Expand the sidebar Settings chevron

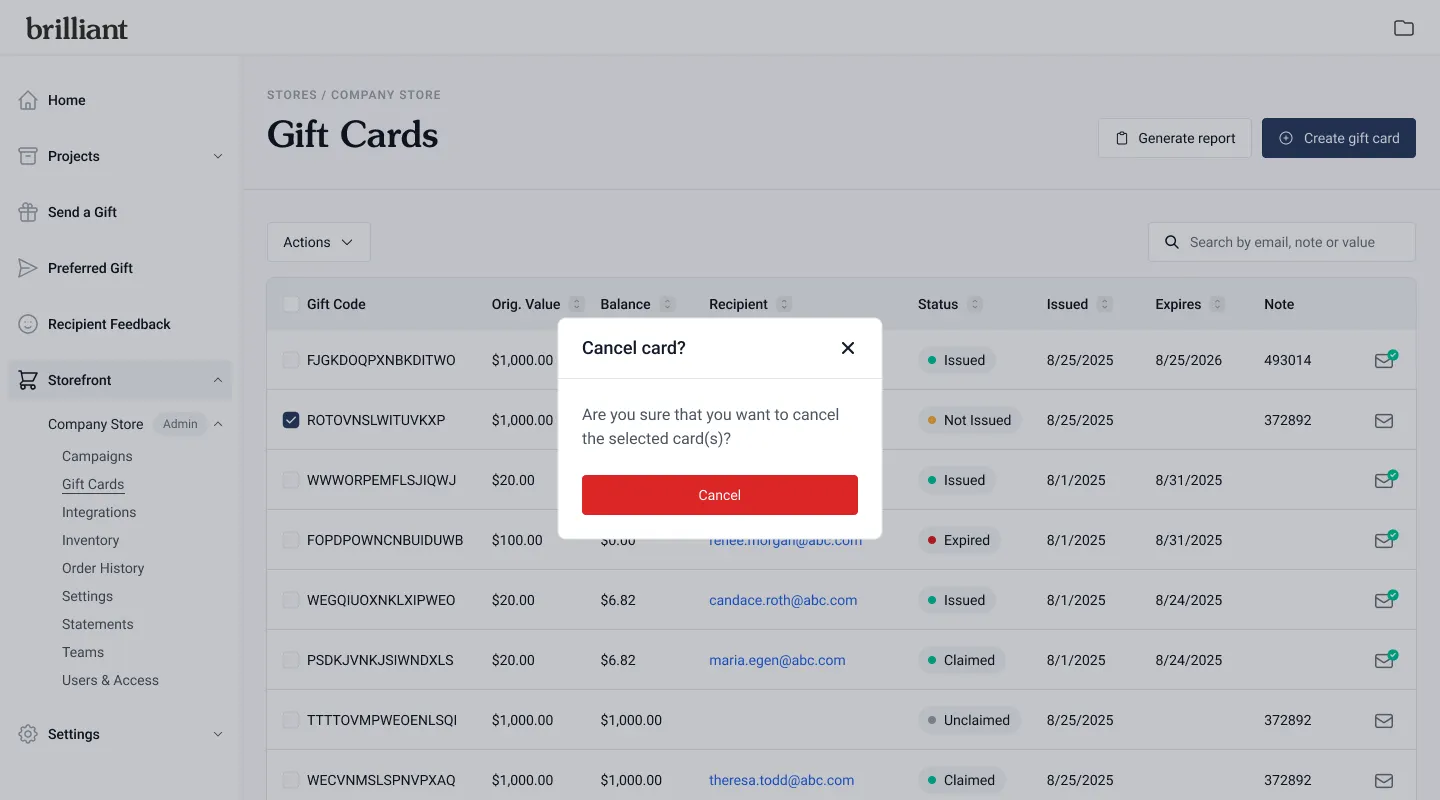click(x=218, y=734)
